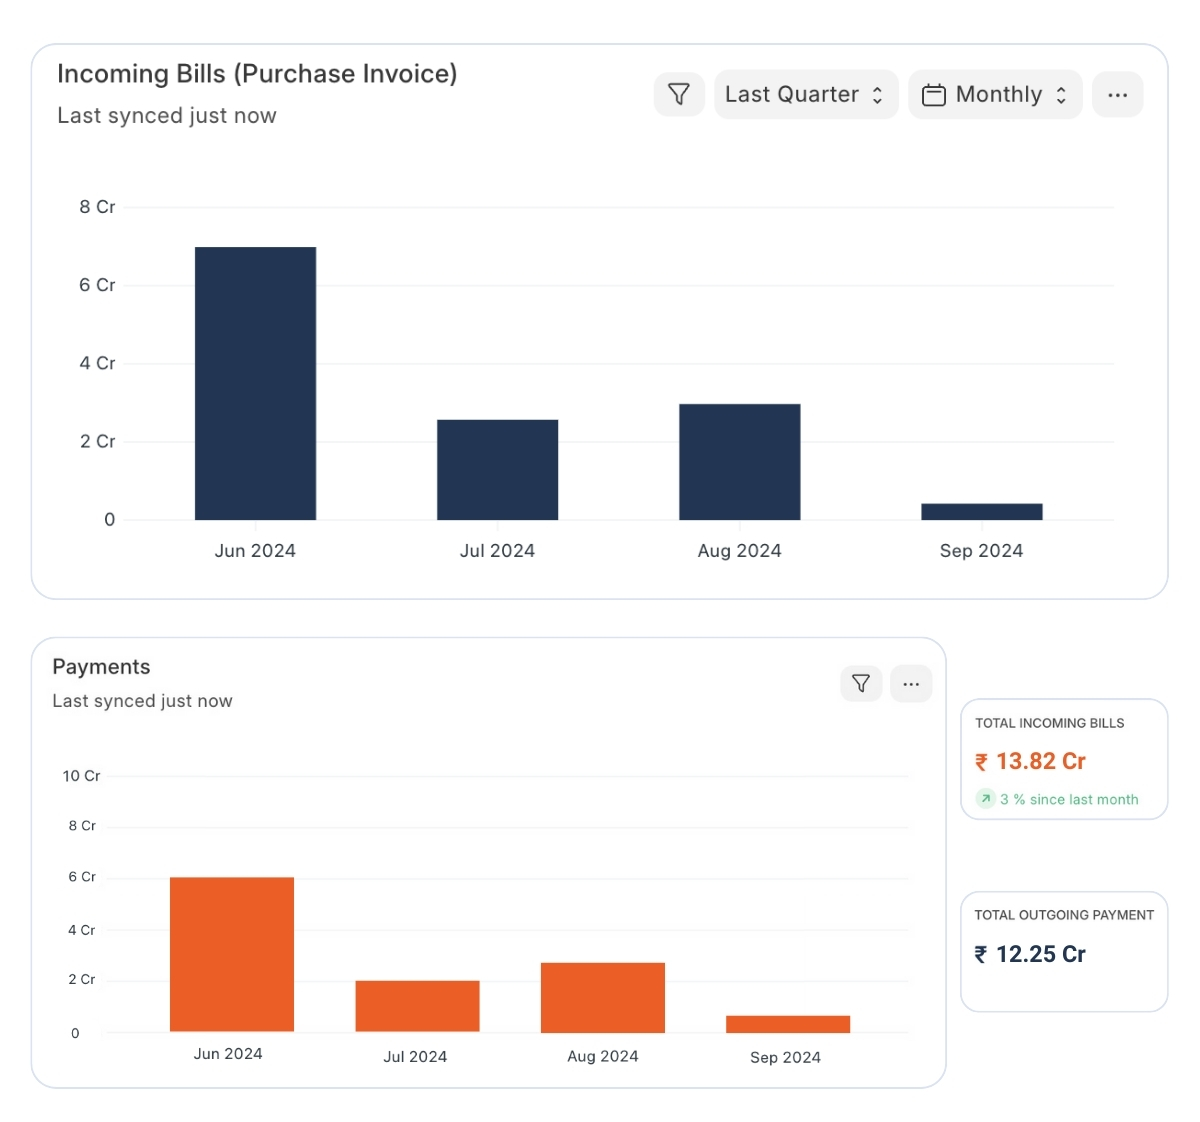Click the Aug 2024 orange payments bar
The image size is (1200, 1122).
tap(602, 997)
